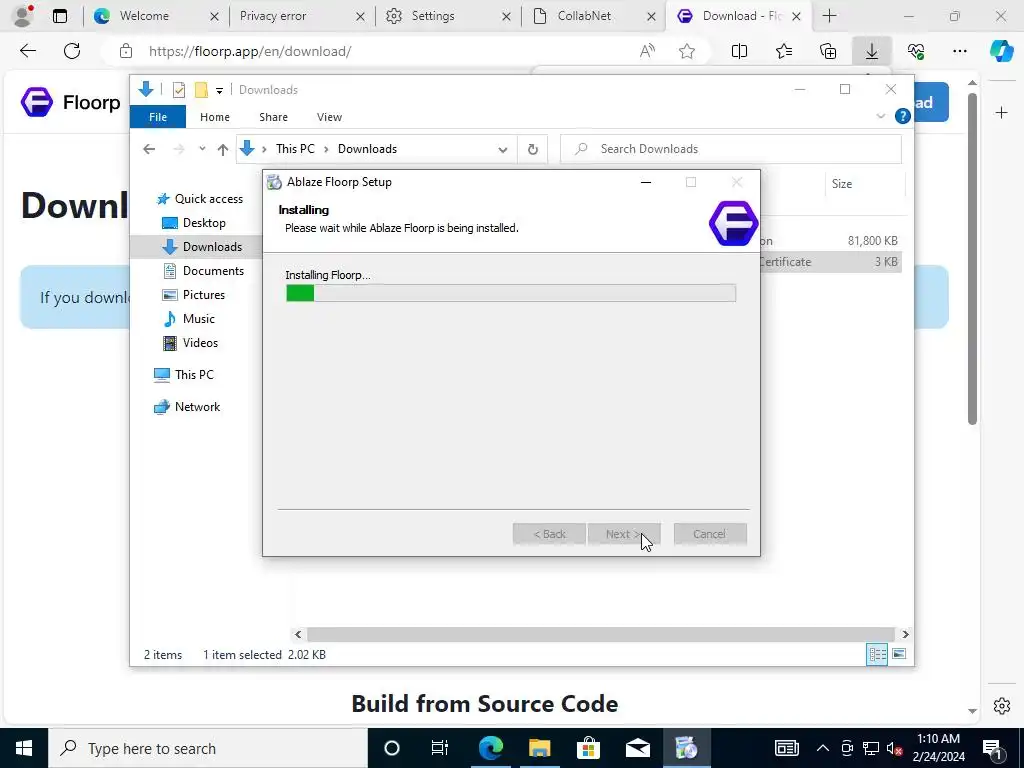The height and width of the screenshot is (768, 1024).
Task: Open Mail app from taskbar
Action: (637, 748)
